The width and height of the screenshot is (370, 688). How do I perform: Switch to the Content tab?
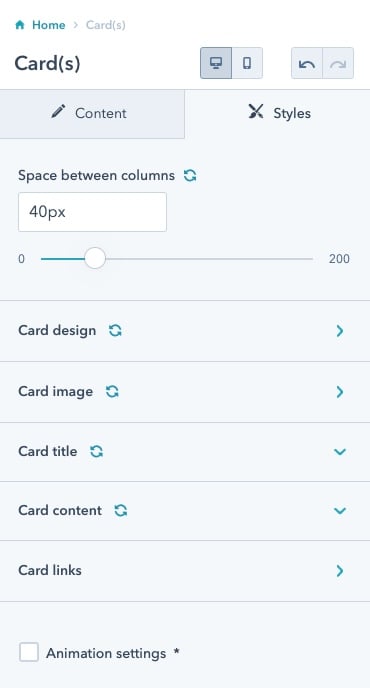92,114
